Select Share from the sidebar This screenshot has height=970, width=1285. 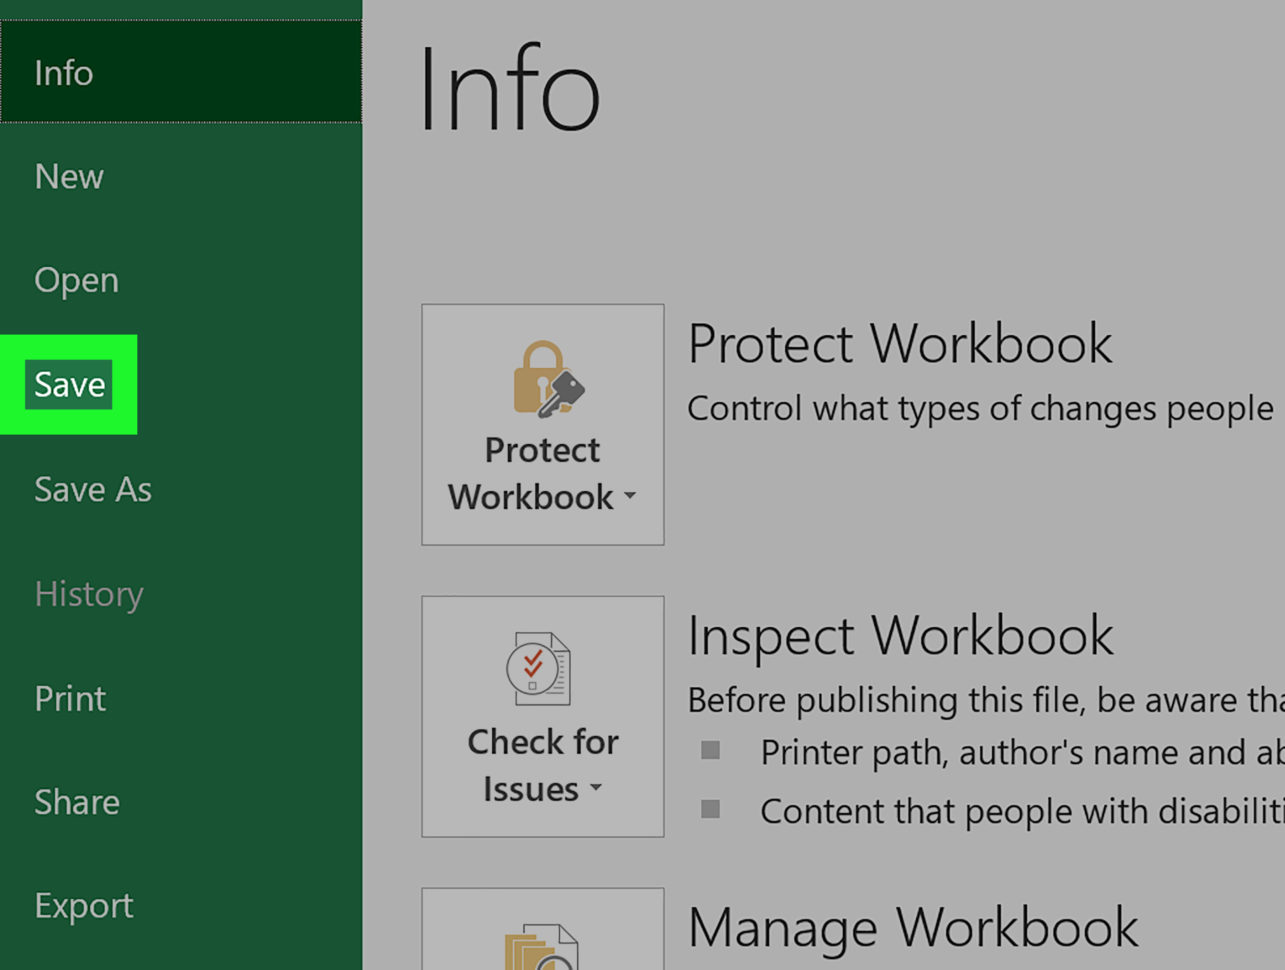tap(76, 801)
